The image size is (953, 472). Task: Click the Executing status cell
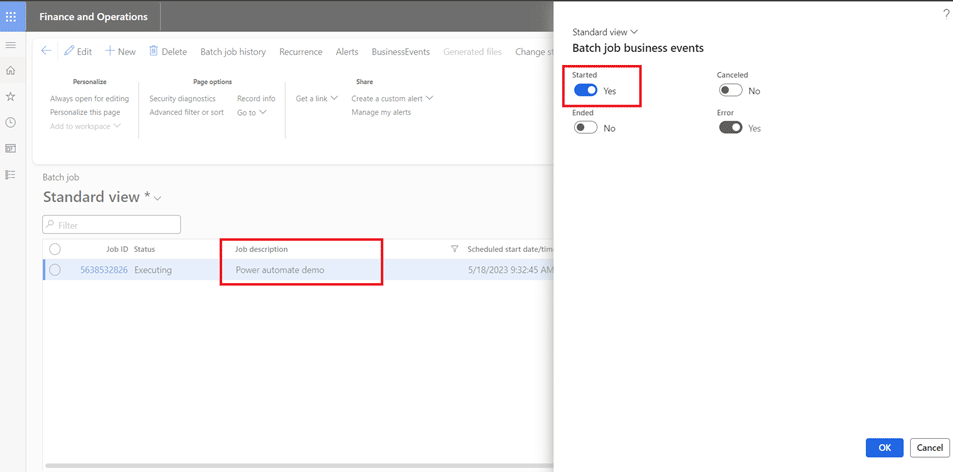153,270
